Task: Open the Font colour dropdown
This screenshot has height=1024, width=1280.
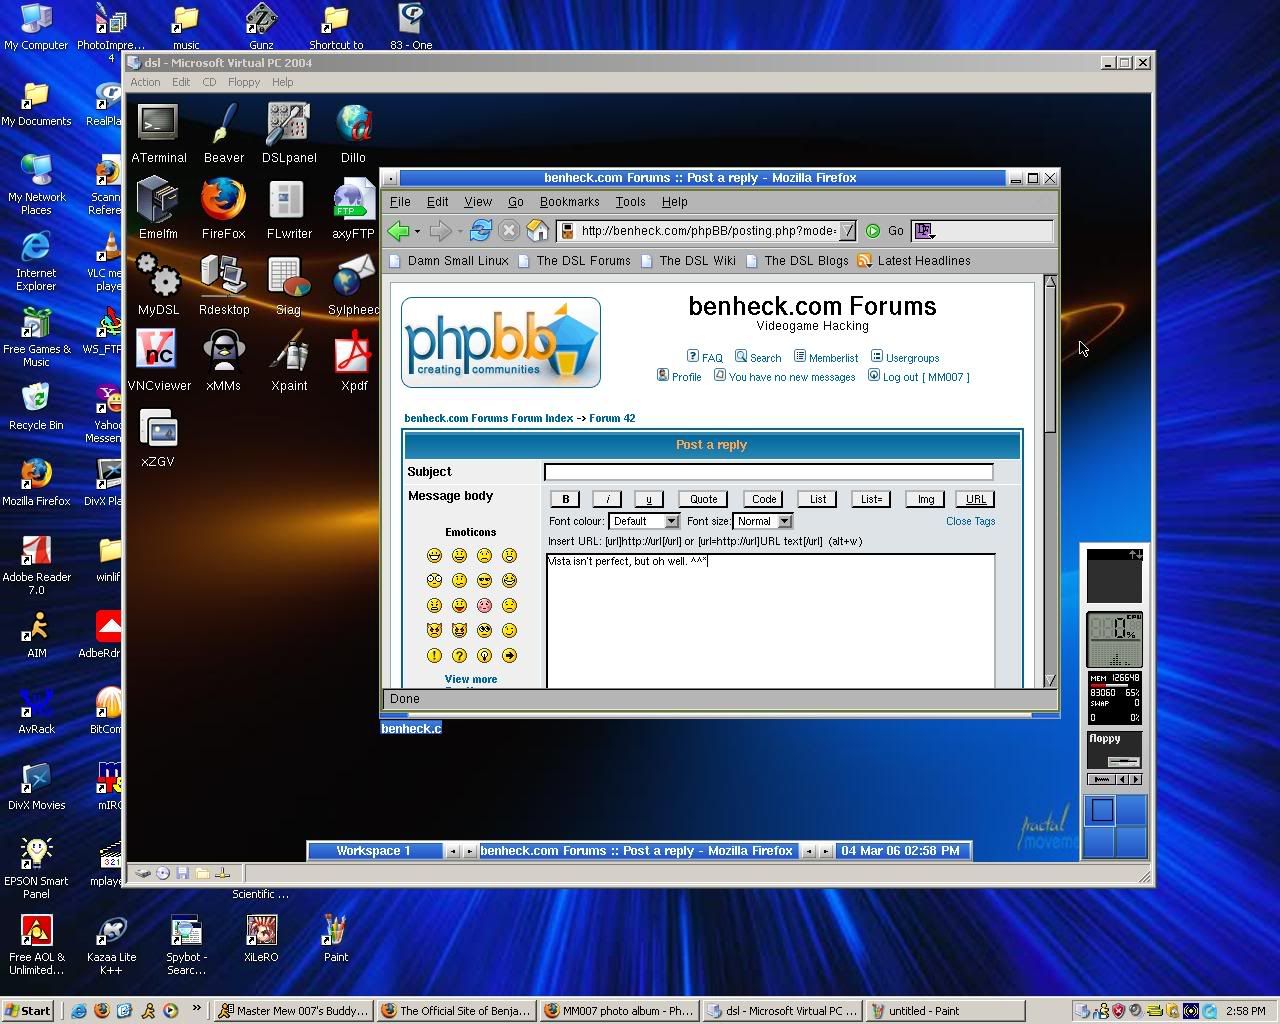Action: [x=644, y=521]
